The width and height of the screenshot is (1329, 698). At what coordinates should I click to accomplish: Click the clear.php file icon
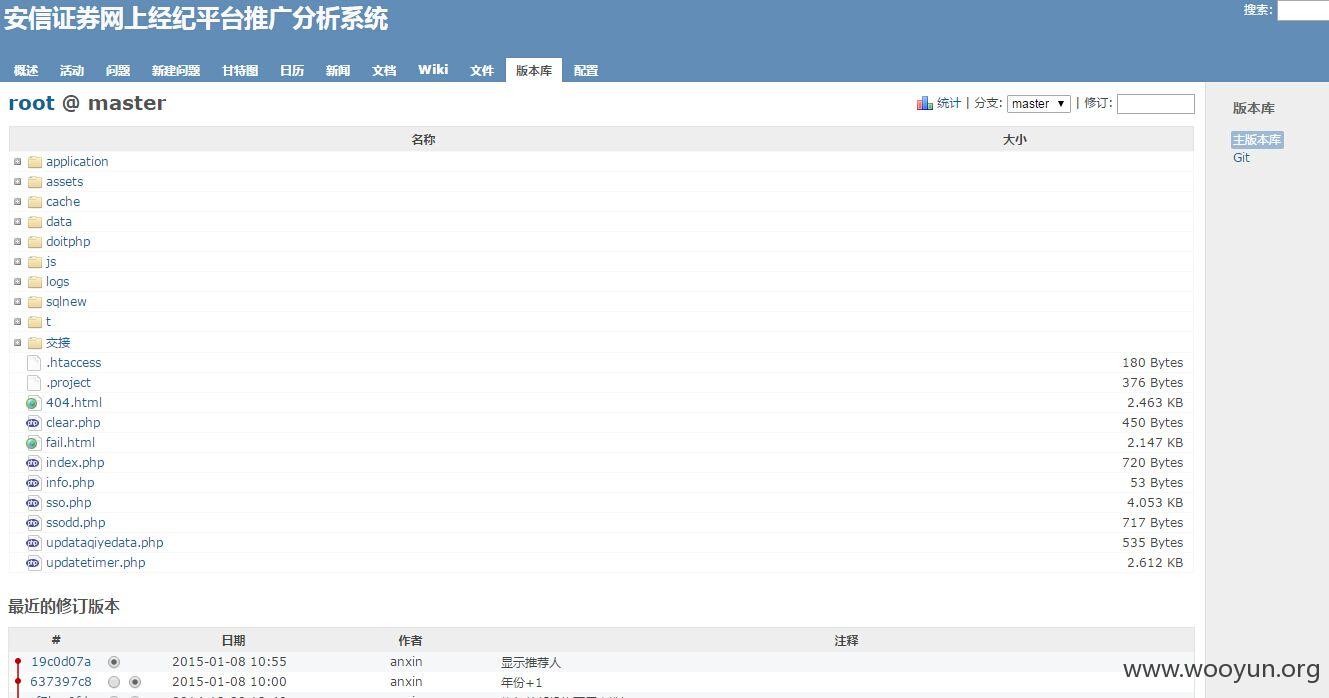(x=33, y=423)
